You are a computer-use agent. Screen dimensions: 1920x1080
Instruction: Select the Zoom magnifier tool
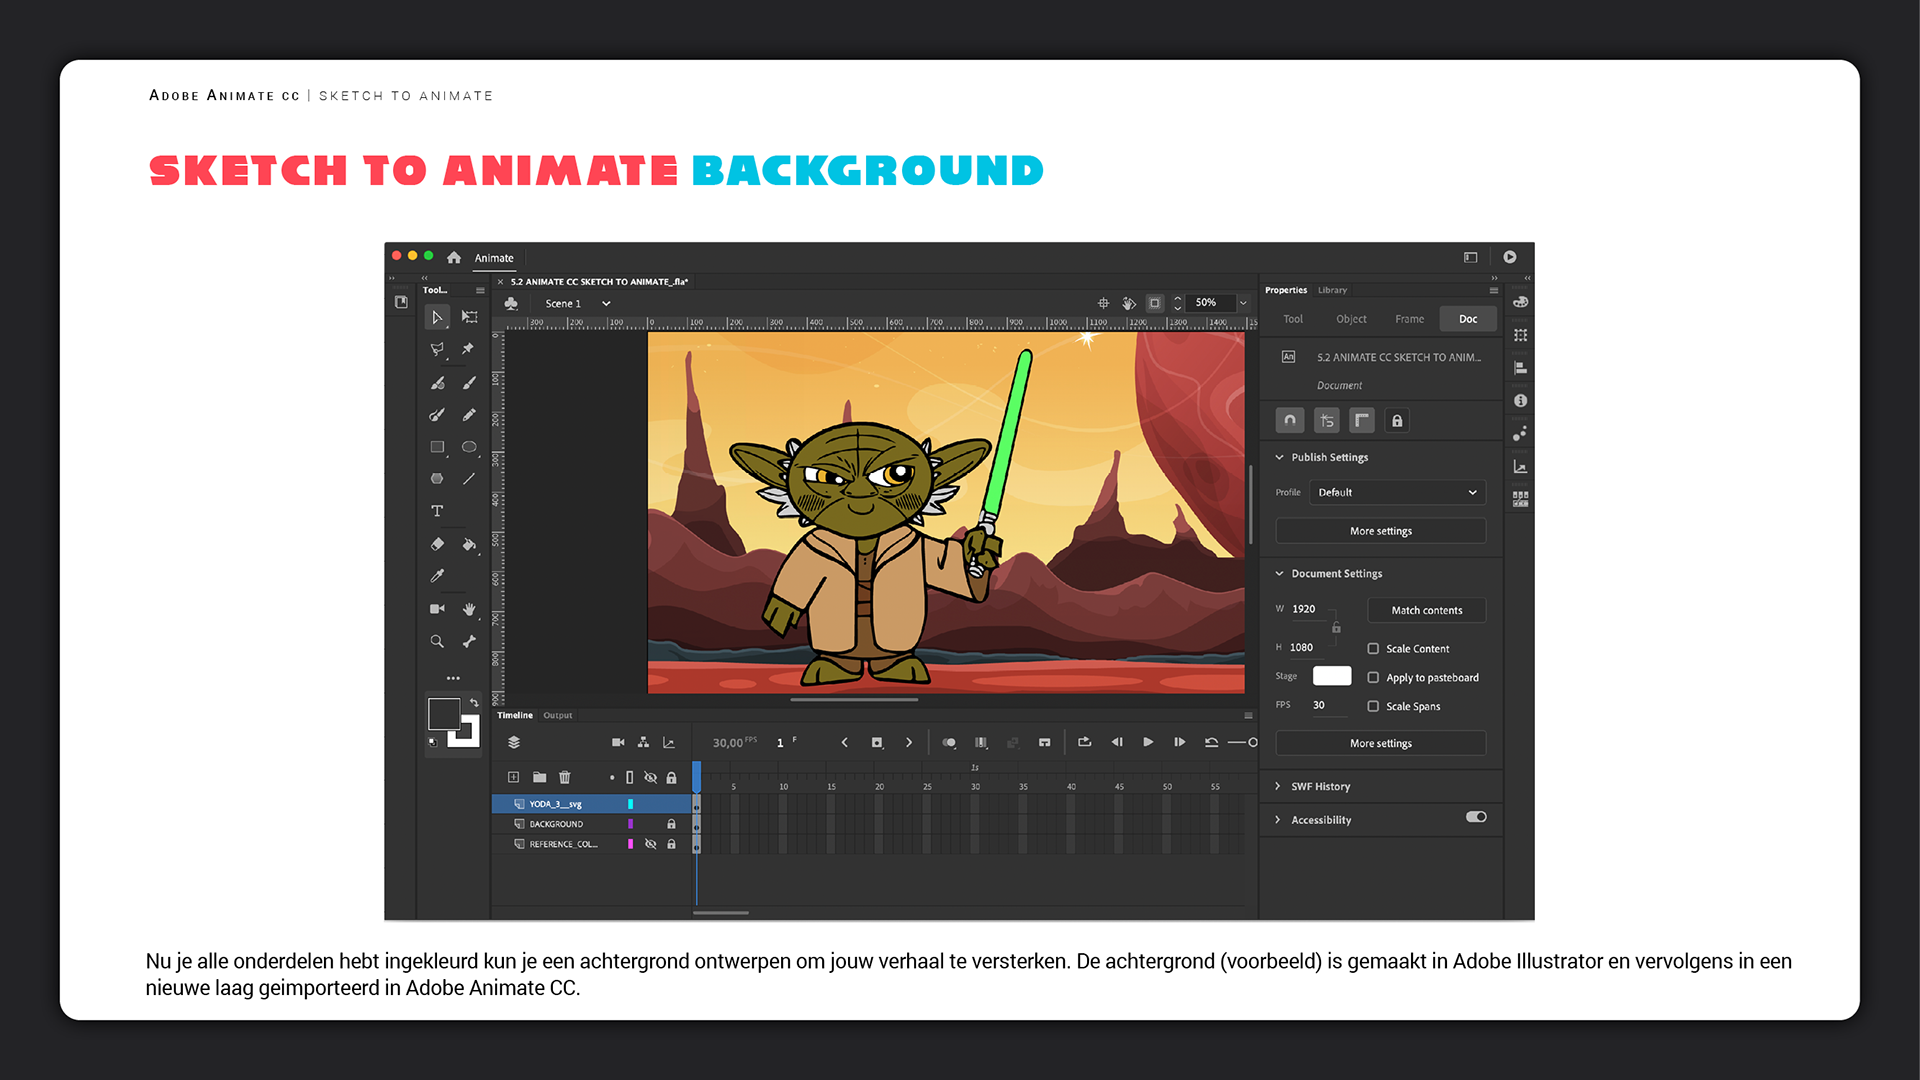(437, 642)
